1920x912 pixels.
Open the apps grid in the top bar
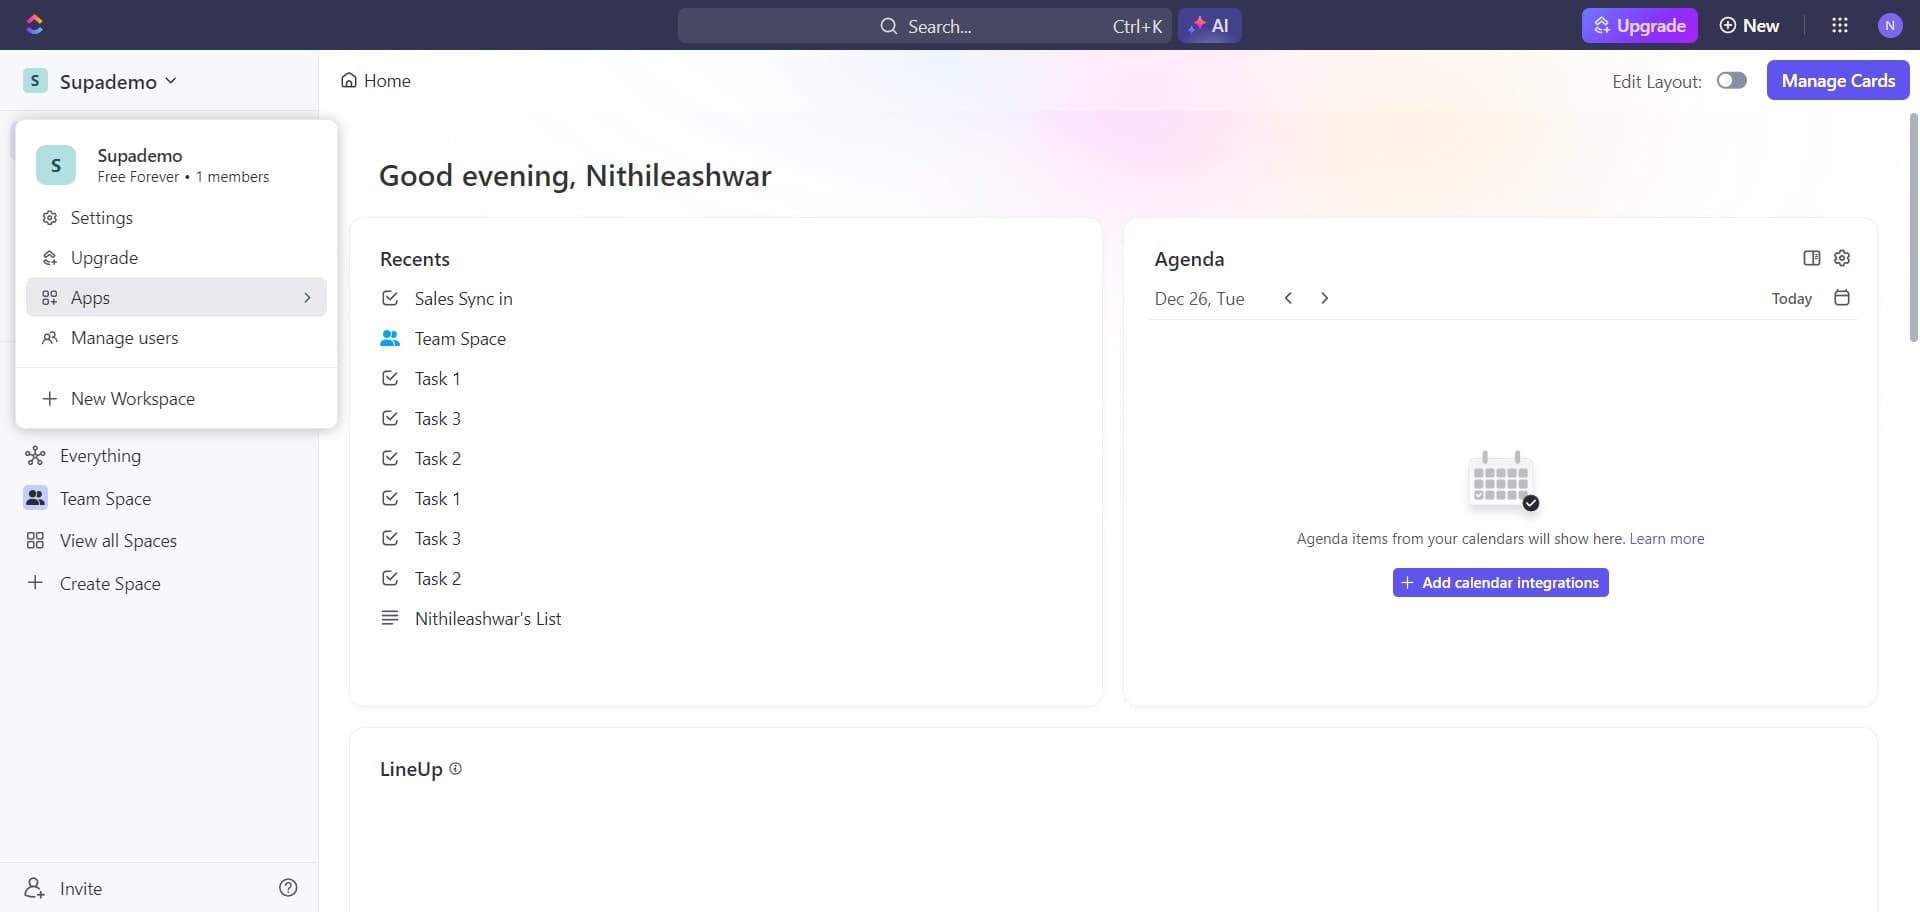point(1839,25)
